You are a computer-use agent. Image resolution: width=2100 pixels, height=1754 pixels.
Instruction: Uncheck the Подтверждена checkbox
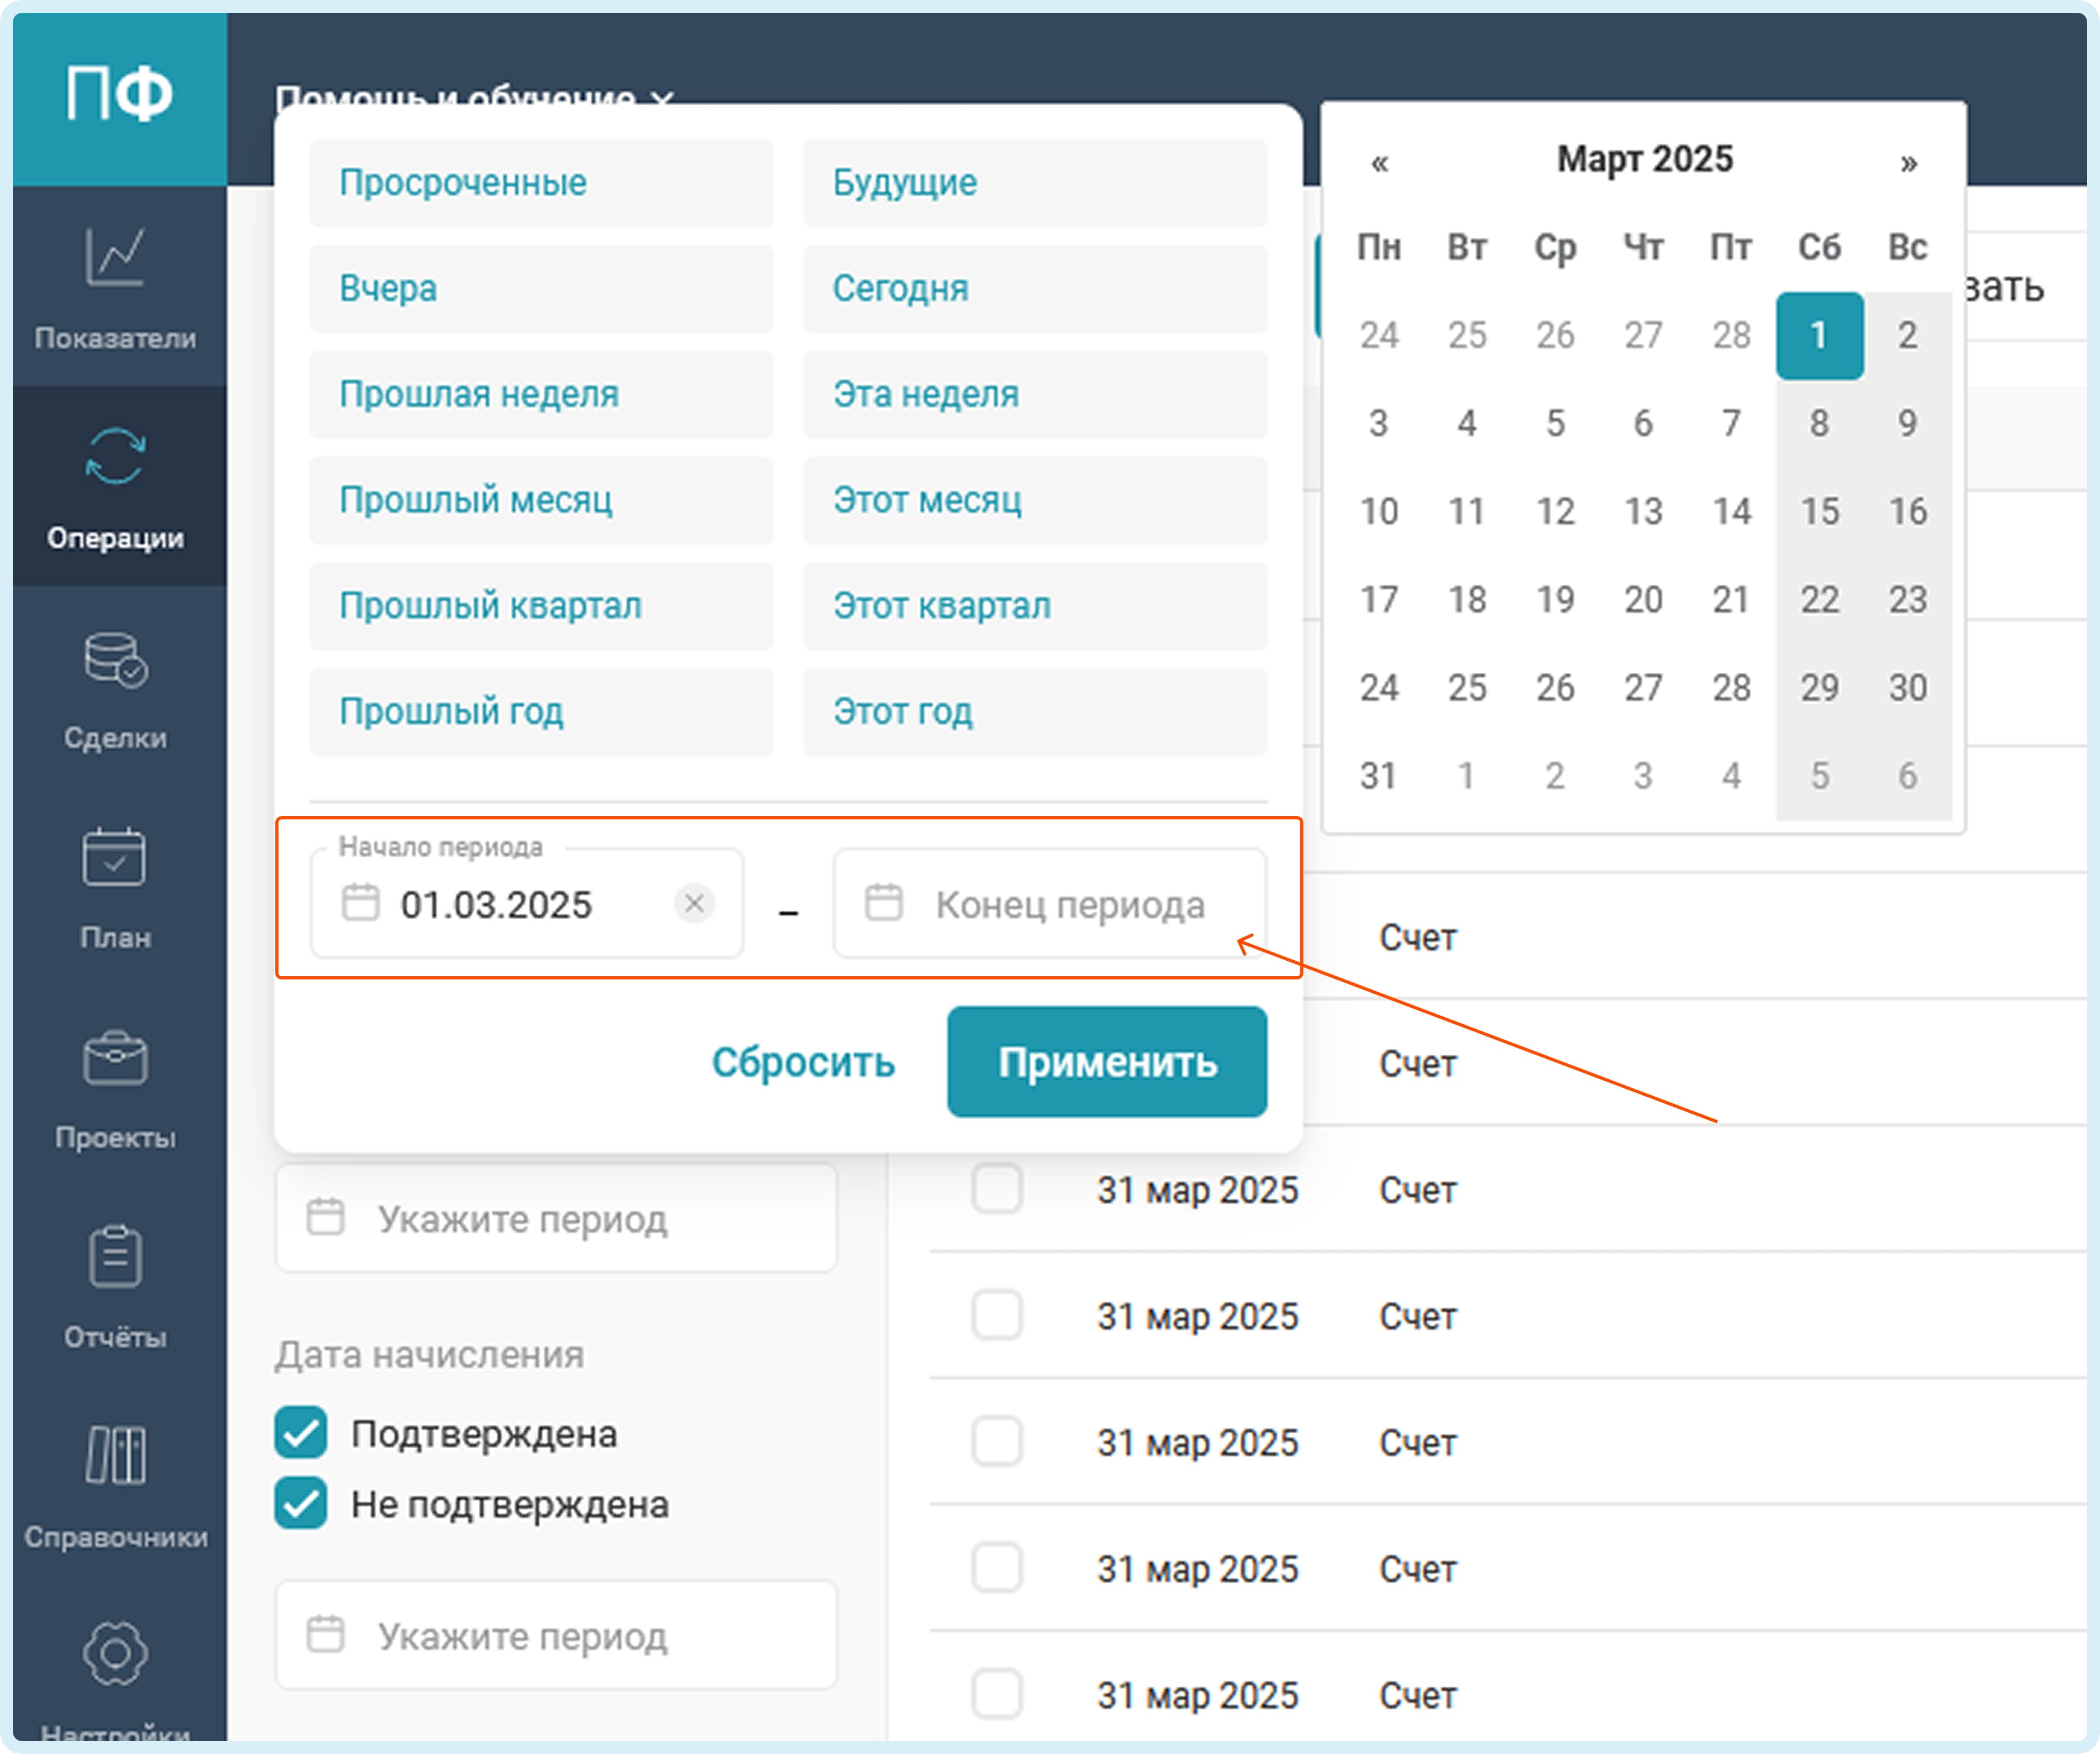[300, 1433]
